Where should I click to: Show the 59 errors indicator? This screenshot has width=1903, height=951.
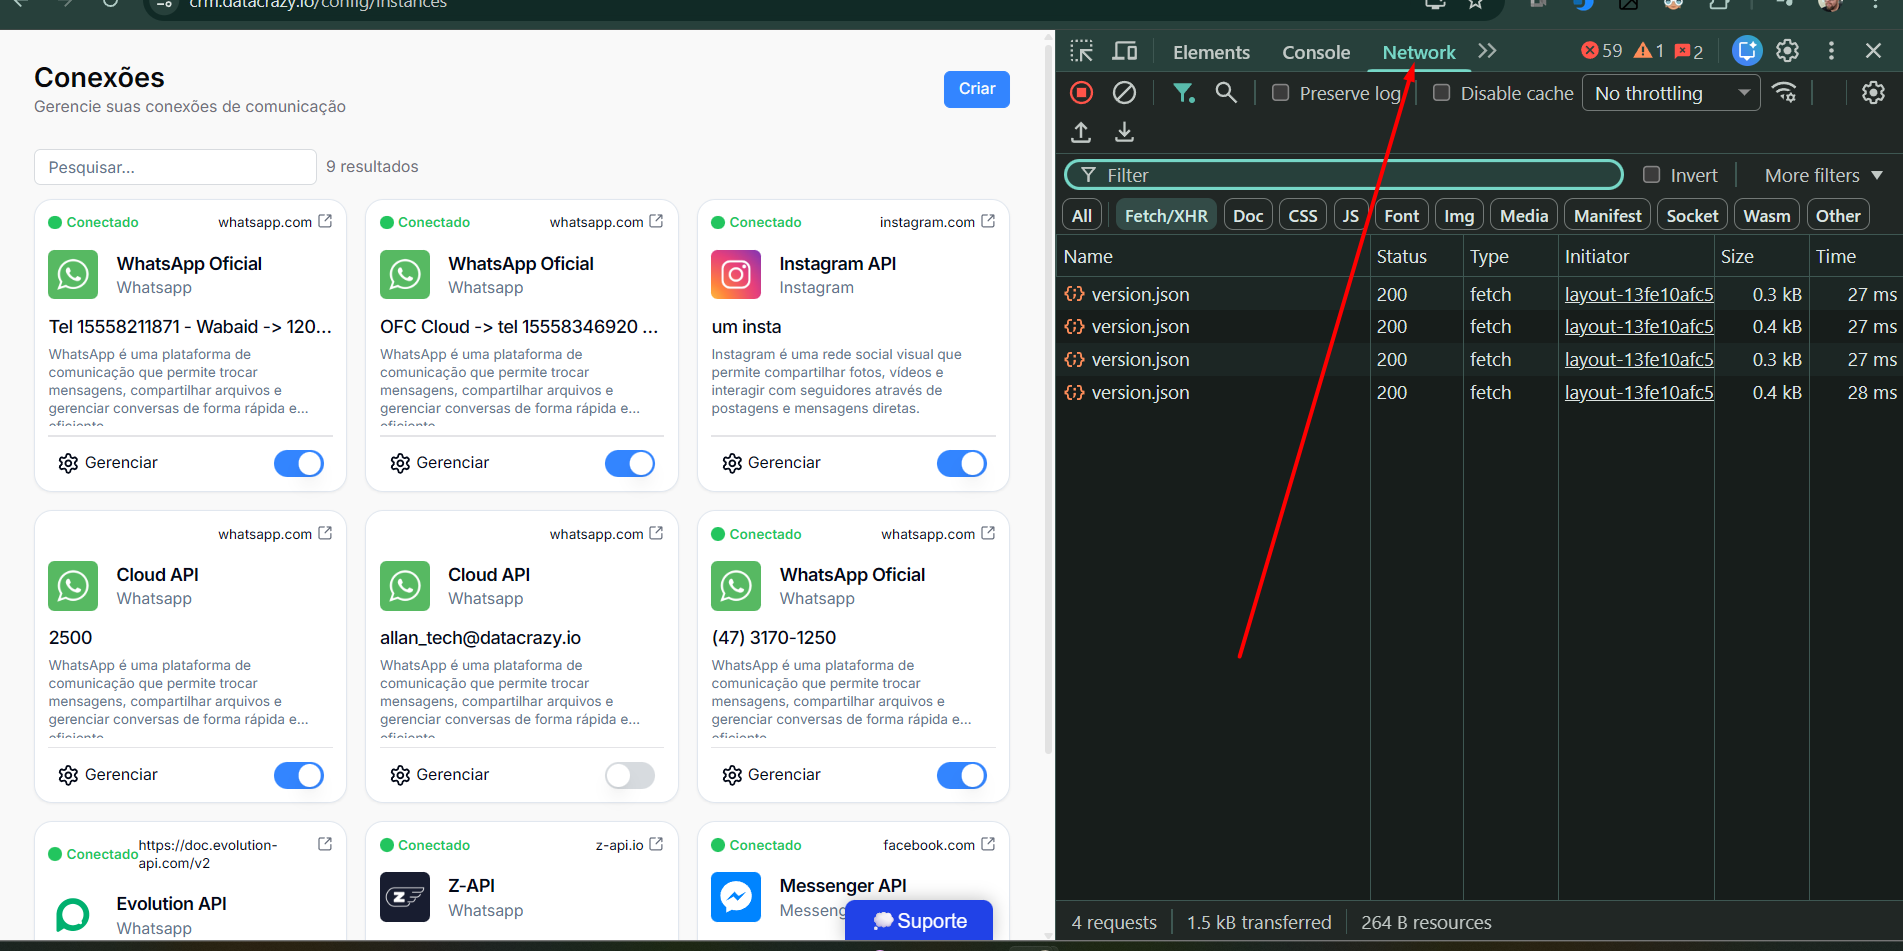point(1602,51)
